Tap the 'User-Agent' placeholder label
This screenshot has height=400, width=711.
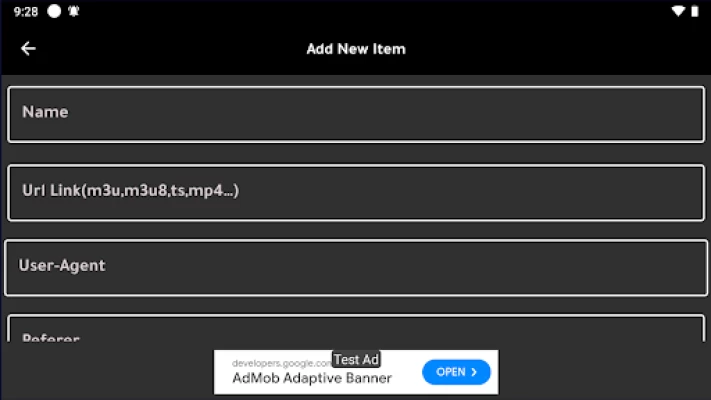62,265
